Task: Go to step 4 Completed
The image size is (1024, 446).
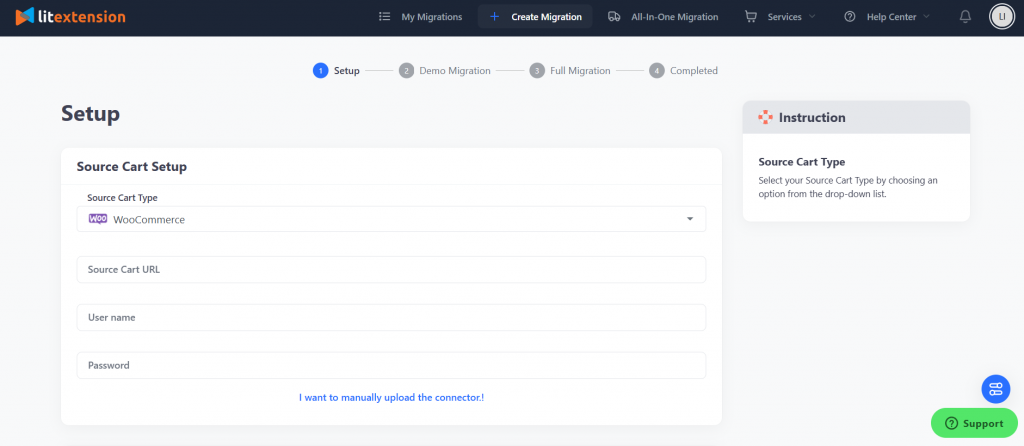Action: pyautogui.click(x=684, y=71)
